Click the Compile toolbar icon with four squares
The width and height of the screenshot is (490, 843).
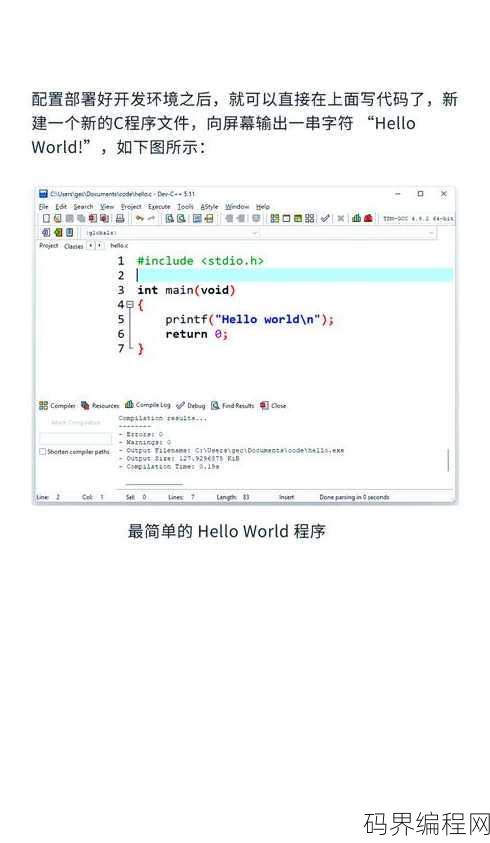[274, 218]
